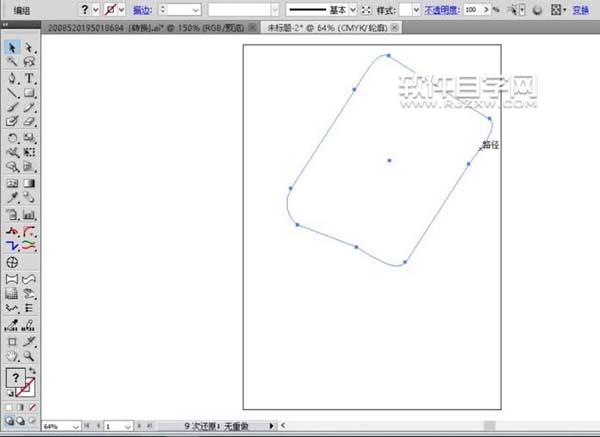Select the Gradient tool
The width and height of the screenshot is (600, 437).
[29, 183]
